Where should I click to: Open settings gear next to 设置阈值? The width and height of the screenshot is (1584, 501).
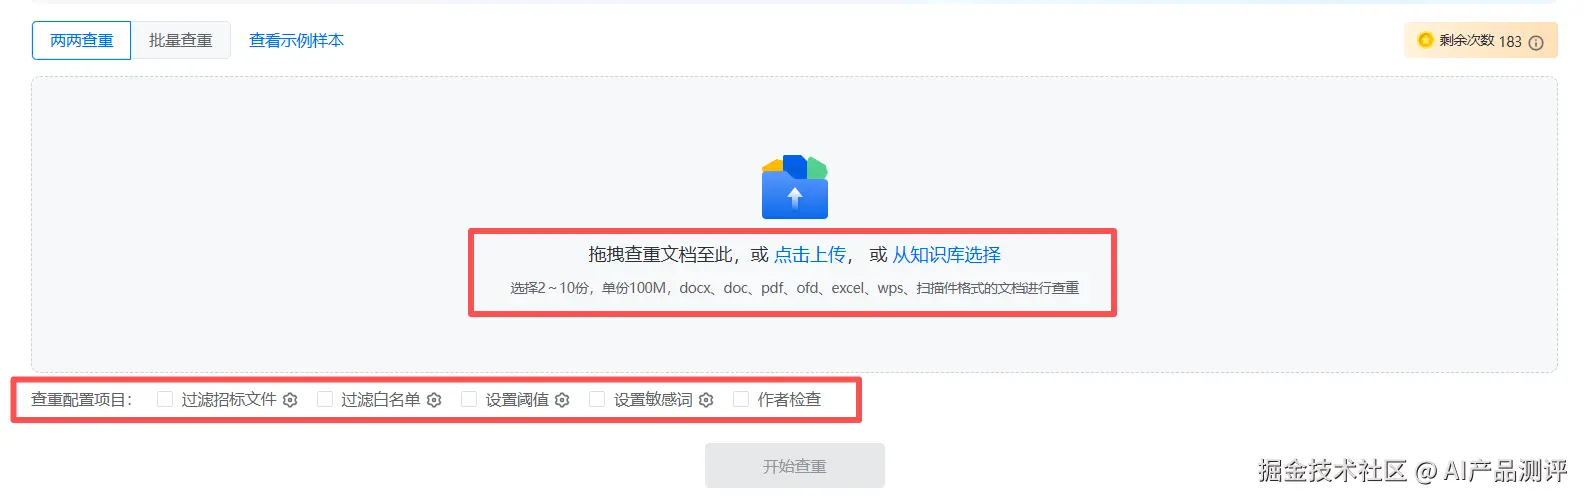[562, 400]
